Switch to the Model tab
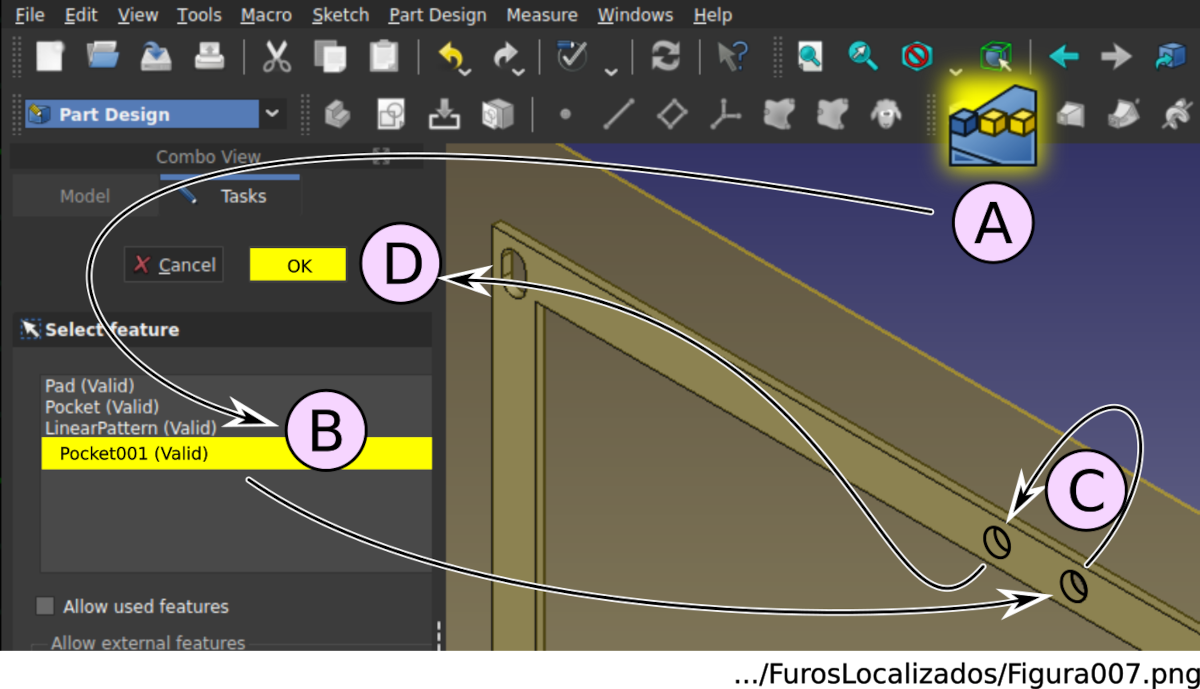 [x=85, y=196]
